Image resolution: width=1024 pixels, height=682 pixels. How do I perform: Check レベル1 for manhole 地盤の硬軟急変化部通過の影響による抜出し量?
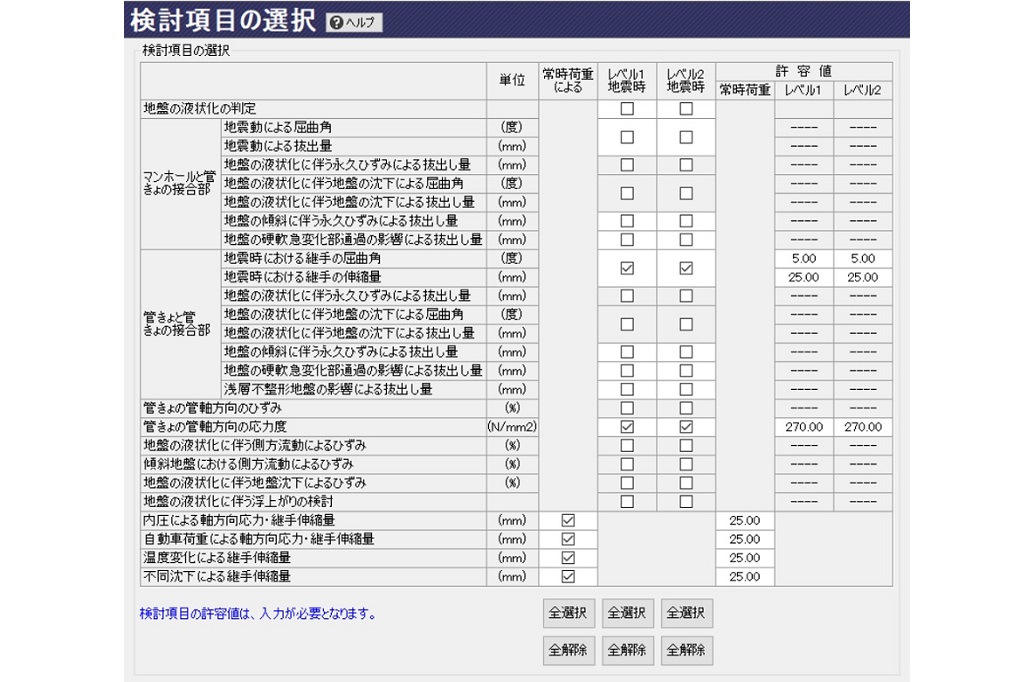[627, 240]
